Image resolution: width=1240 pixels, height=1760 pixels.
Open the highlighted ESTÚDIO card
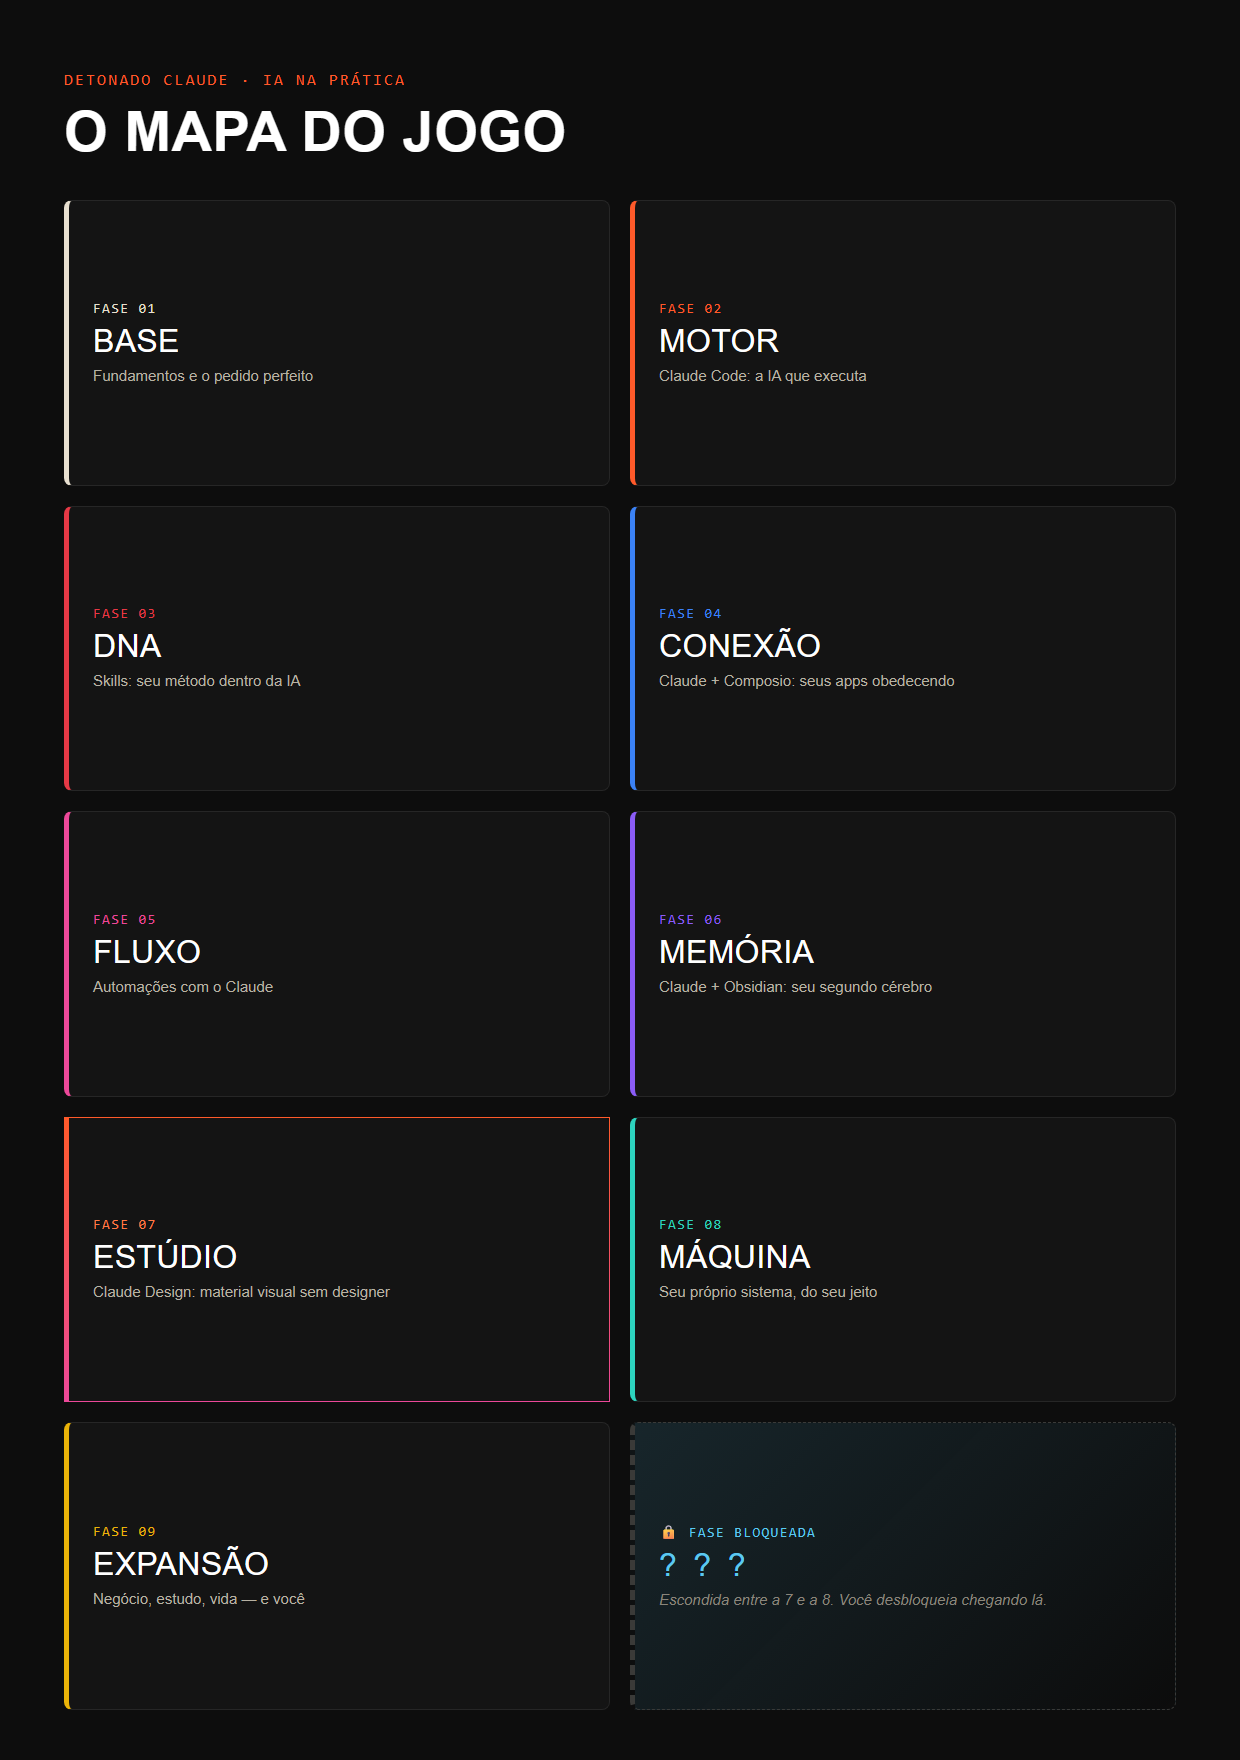click(337, 1259)
